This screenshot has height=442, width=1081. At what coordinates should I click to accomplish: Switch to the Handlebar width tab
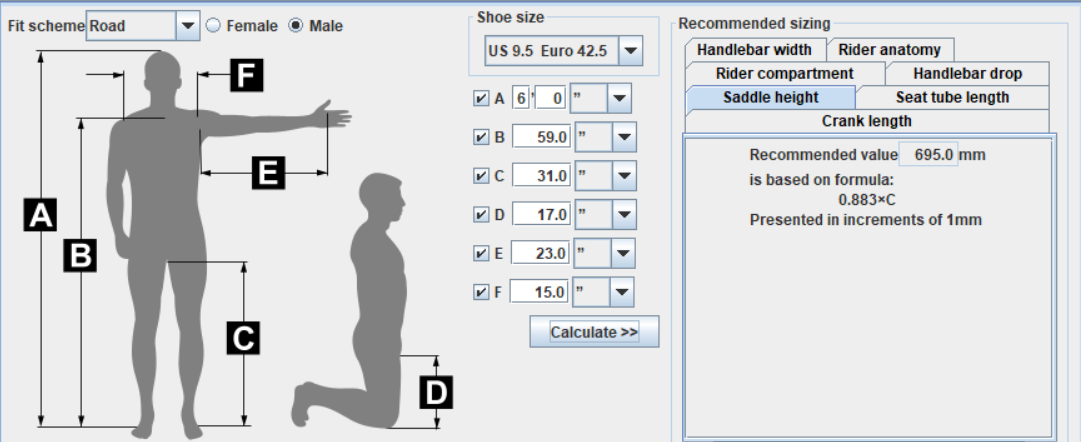point(754,50)
